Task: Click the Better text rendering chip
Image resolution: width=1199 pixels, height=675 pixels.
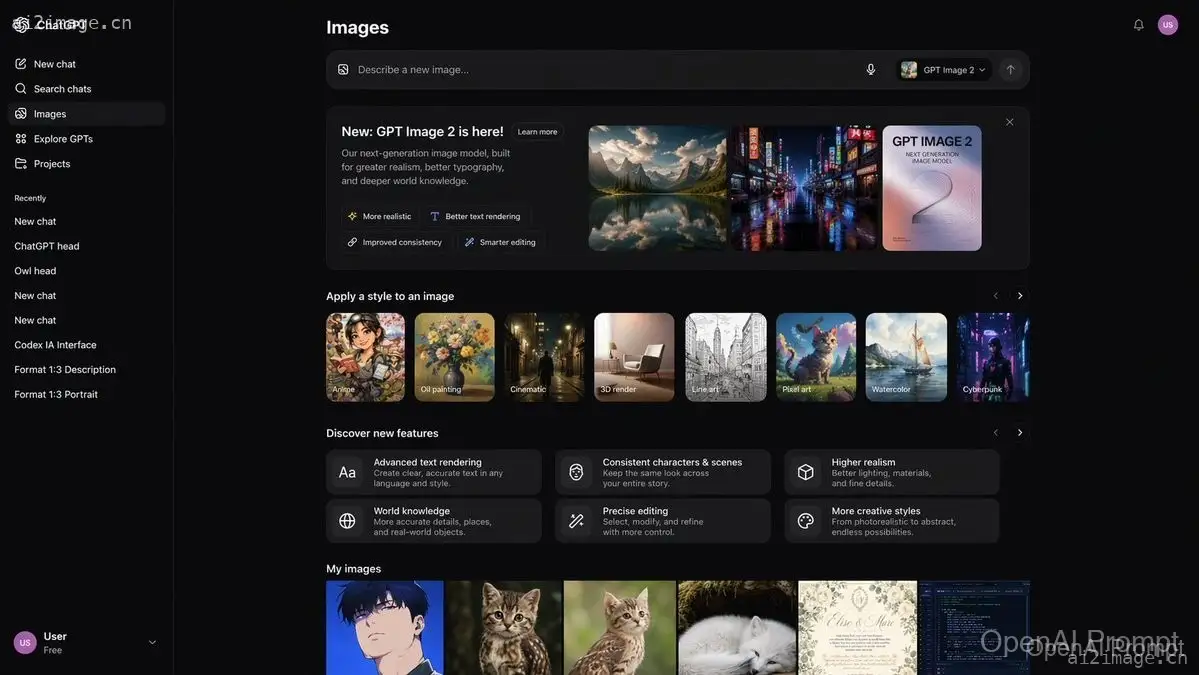Action: pos(476,216)
